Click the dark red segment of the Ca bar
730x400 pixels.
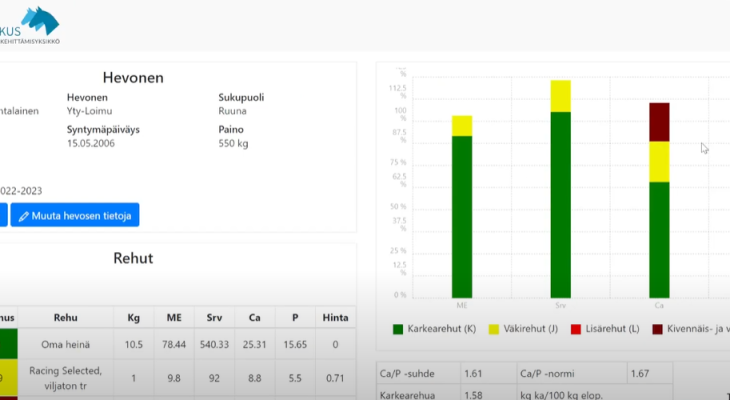(x=659, y=121)
